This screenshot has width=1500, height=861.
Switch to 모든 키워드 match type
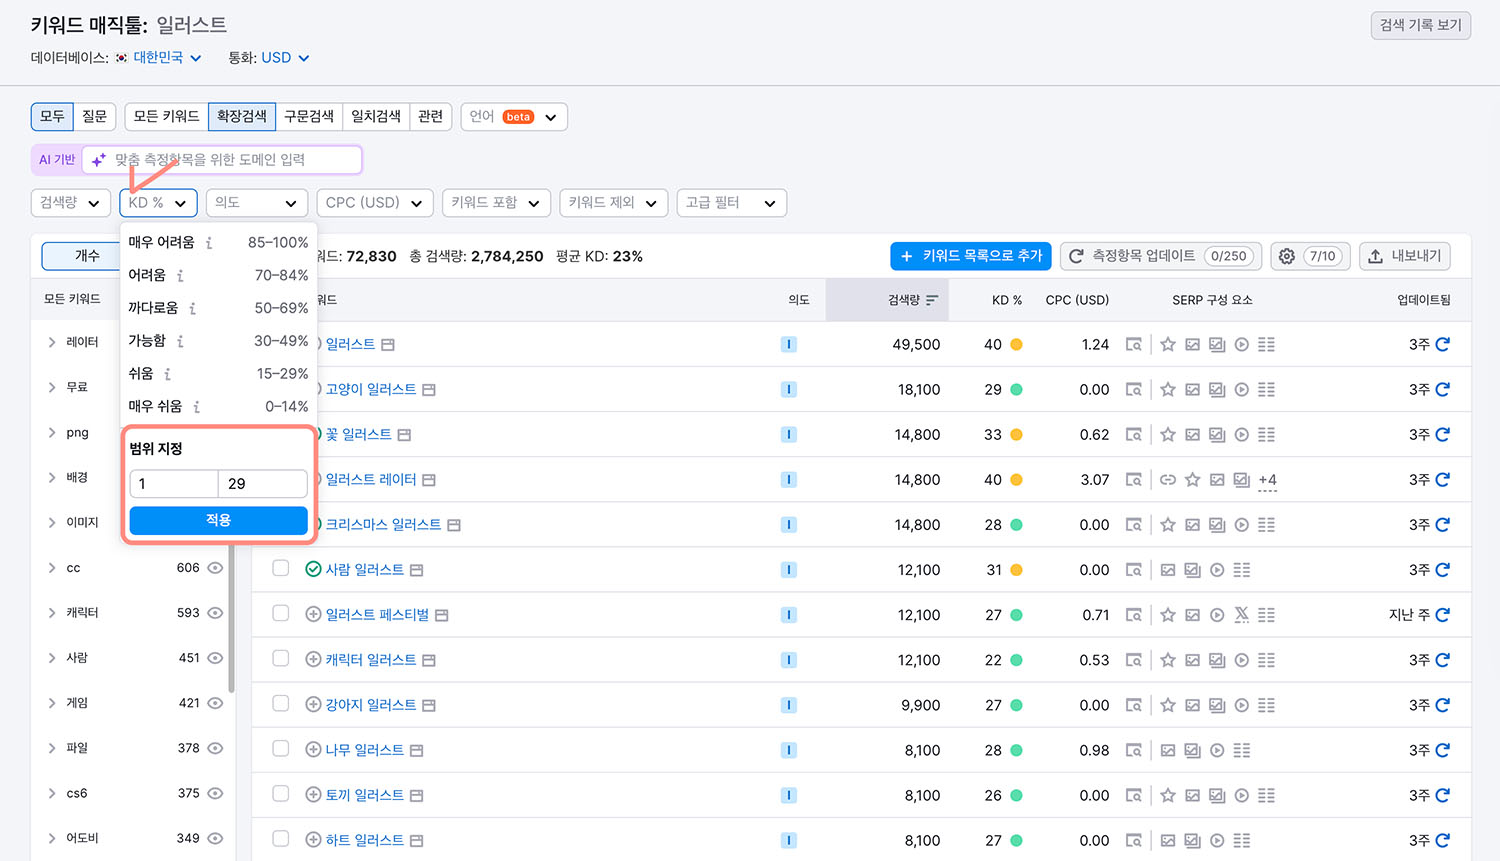[166, 117]
